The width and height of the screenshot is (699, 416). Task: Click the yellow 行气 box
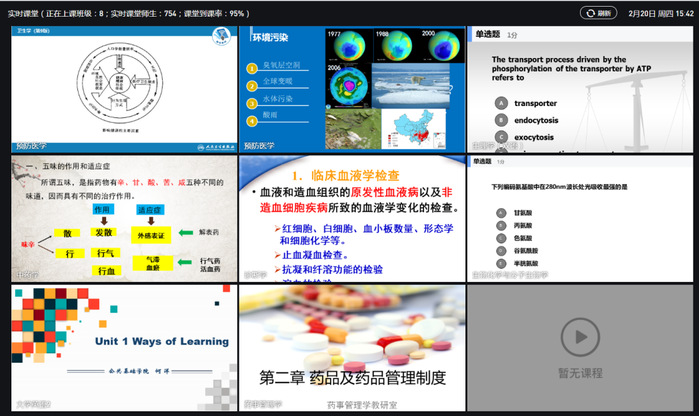click(x=106, y=253)
